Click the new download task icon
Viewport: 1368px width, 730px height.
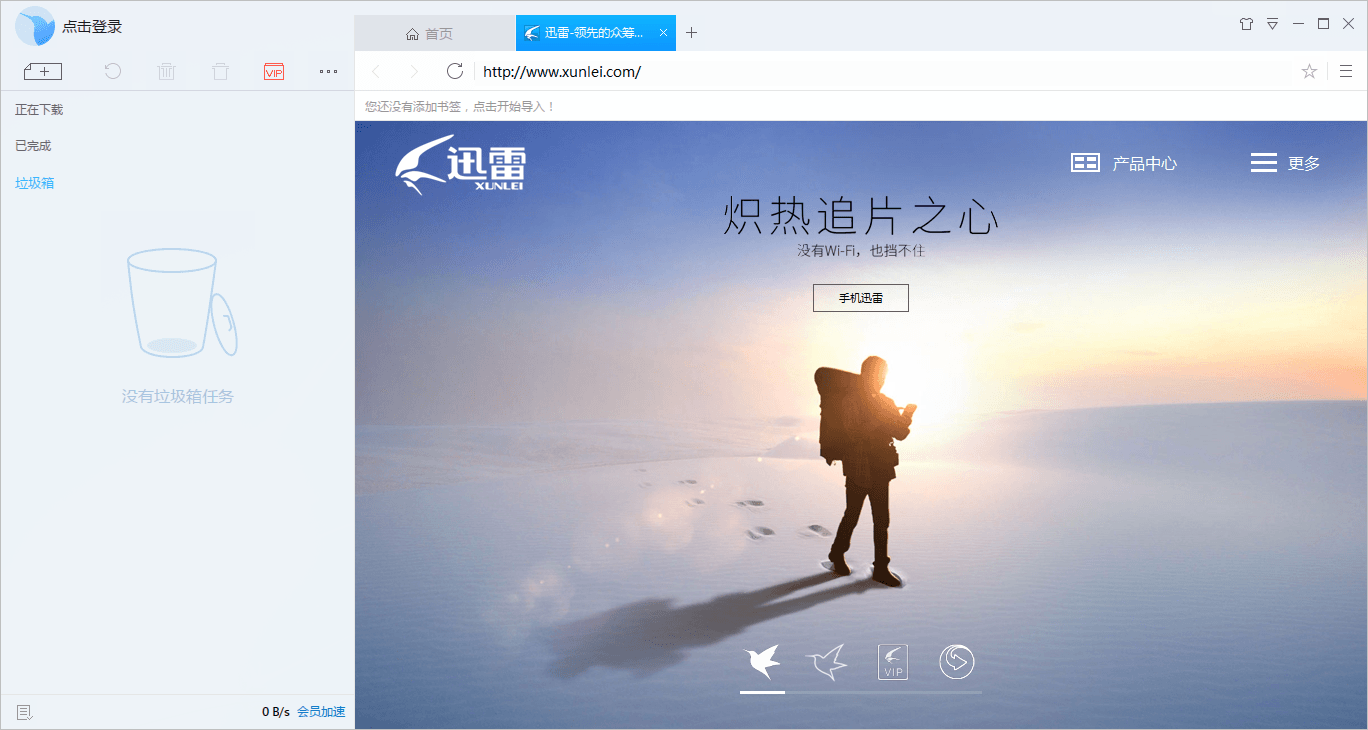coord(42,71)
